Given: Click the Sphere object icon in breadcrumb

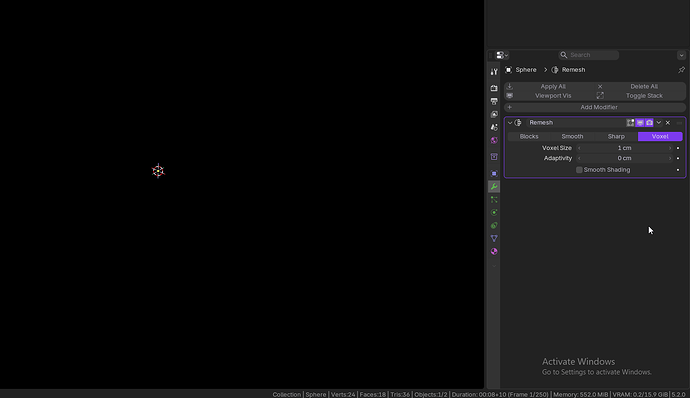Looking at the screenshot, I should point(509,70).
